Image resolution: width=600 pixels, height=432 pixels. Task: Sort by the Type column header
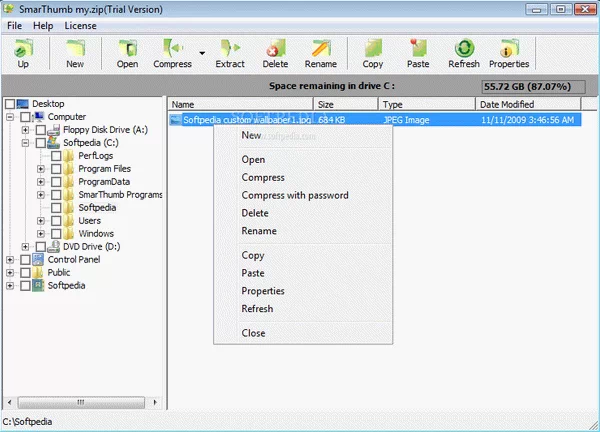click(427, 104)
